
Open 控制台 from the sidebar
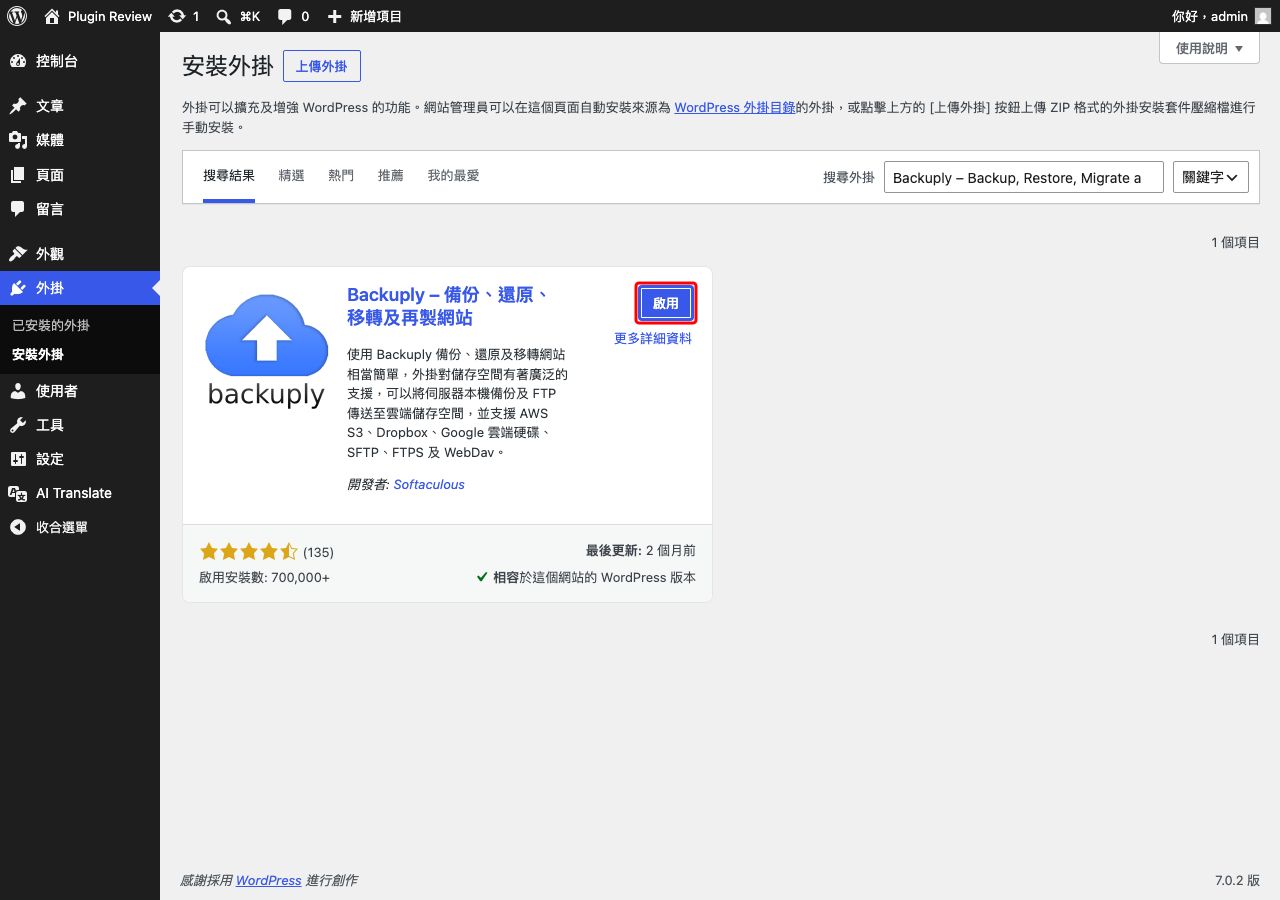57,61
